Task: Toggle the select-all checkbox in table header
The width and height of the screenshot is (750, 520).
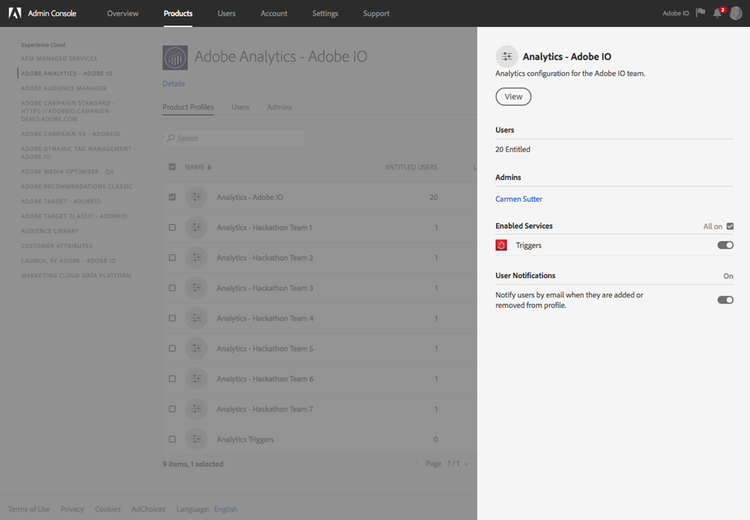Action: (x=172, y=167)
